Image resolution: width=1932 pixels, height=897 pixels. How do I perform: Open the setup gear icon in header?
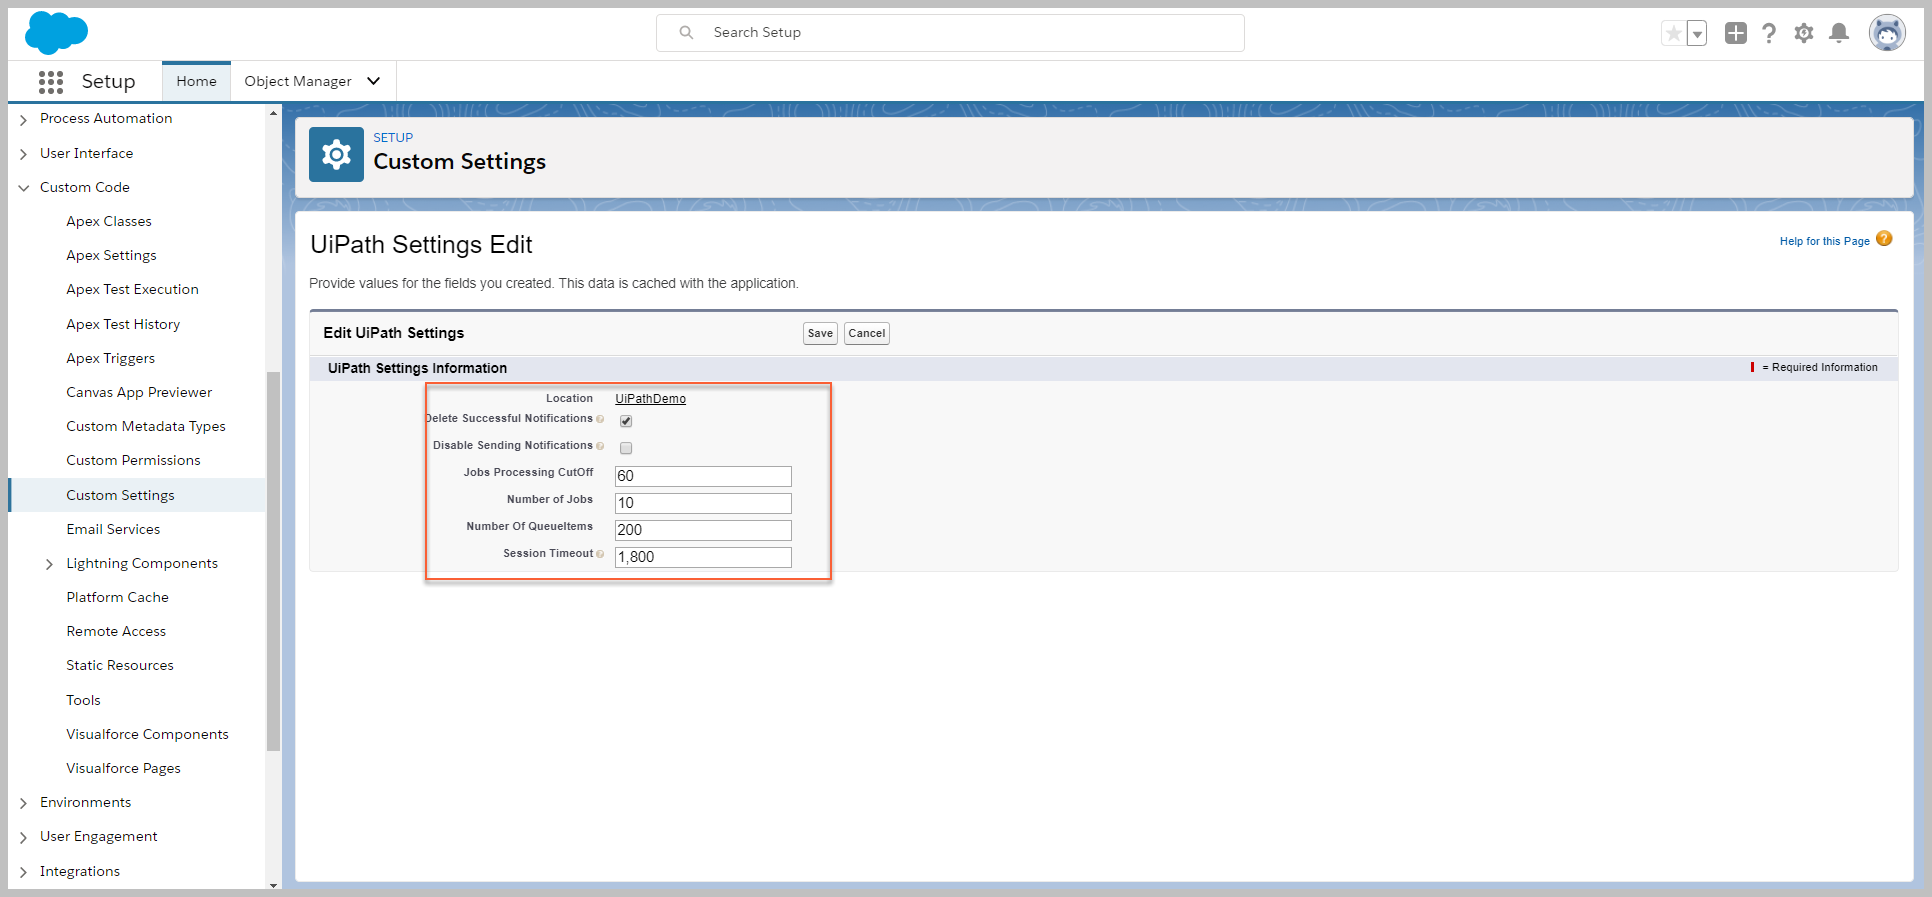[x=1804, y=33]
